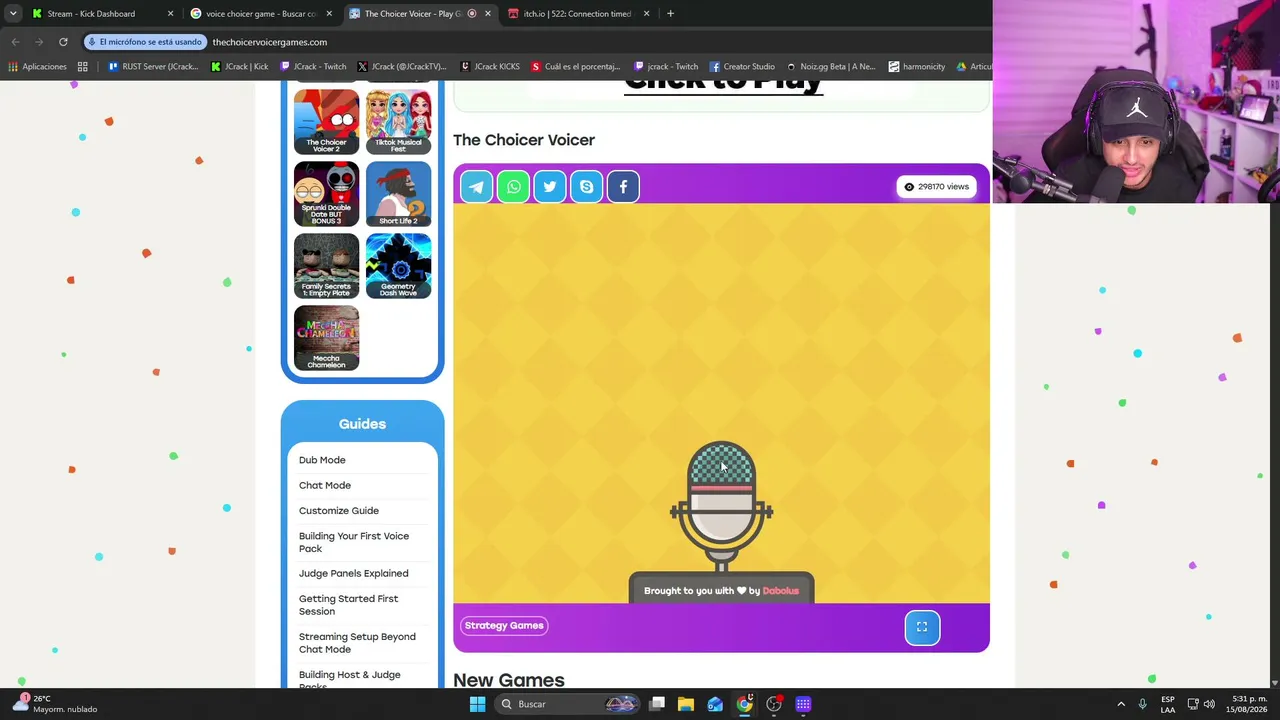
Task: Open the JCrack KICKS bookmark
Action: click(x=490, y=67)
